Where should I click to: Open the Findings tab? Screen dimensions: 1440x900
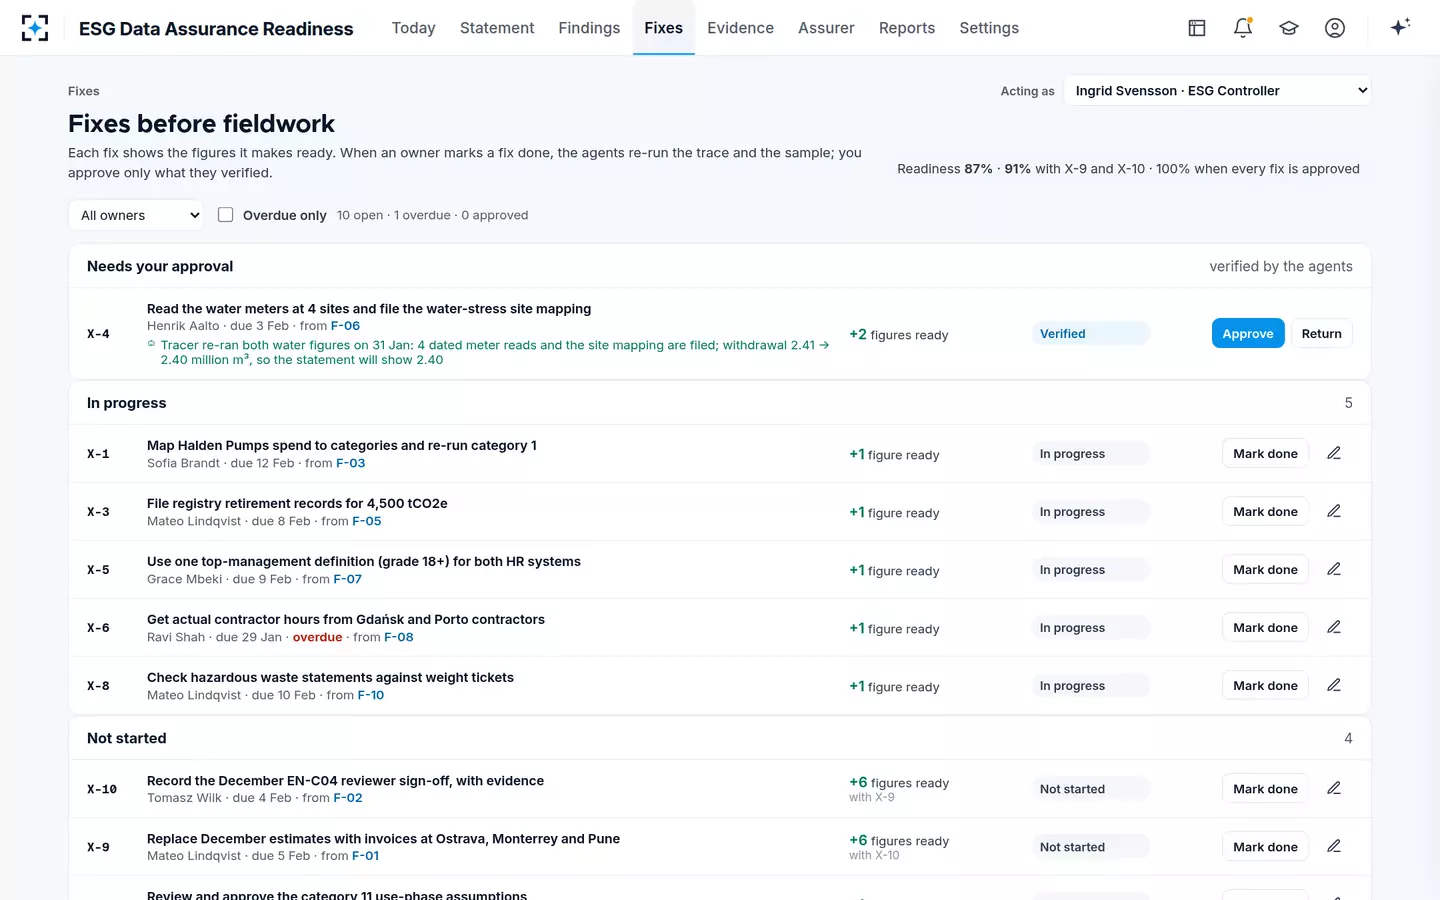point(589,28)
